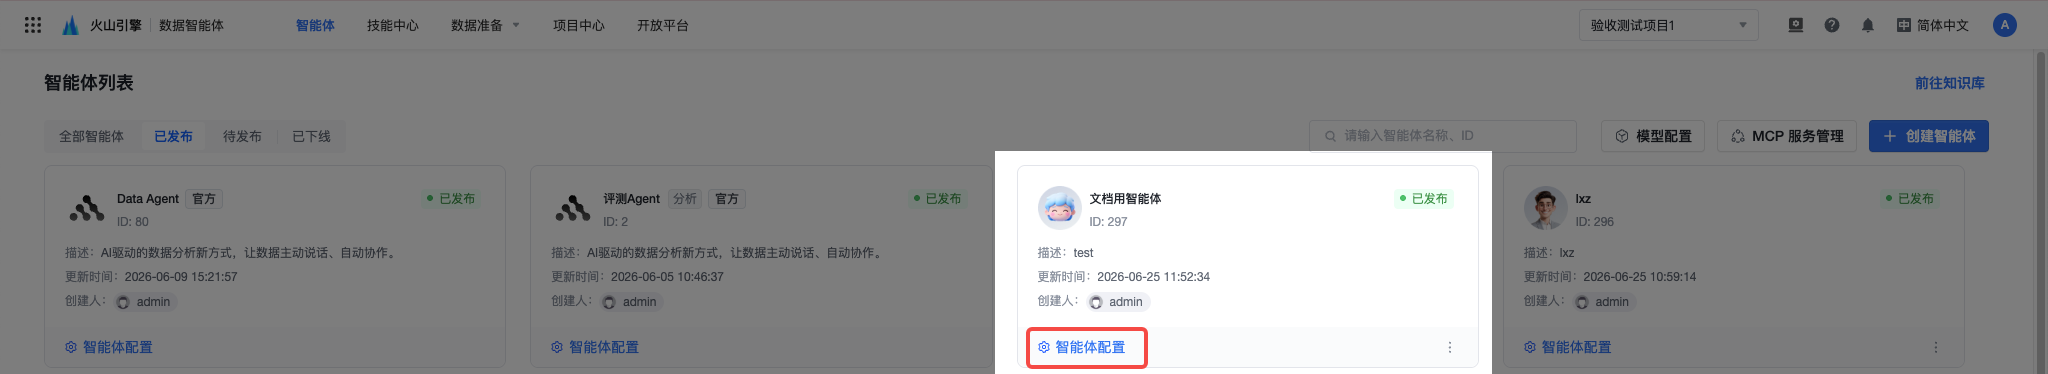Open MCP 服务管理 button
Screen dimensions: 2048x374
point(1787,136)
